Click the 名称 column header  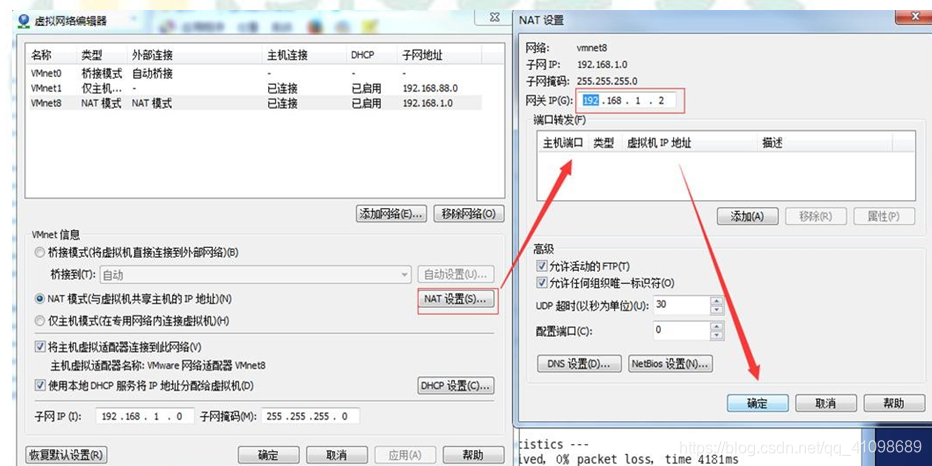click(52, 55)
